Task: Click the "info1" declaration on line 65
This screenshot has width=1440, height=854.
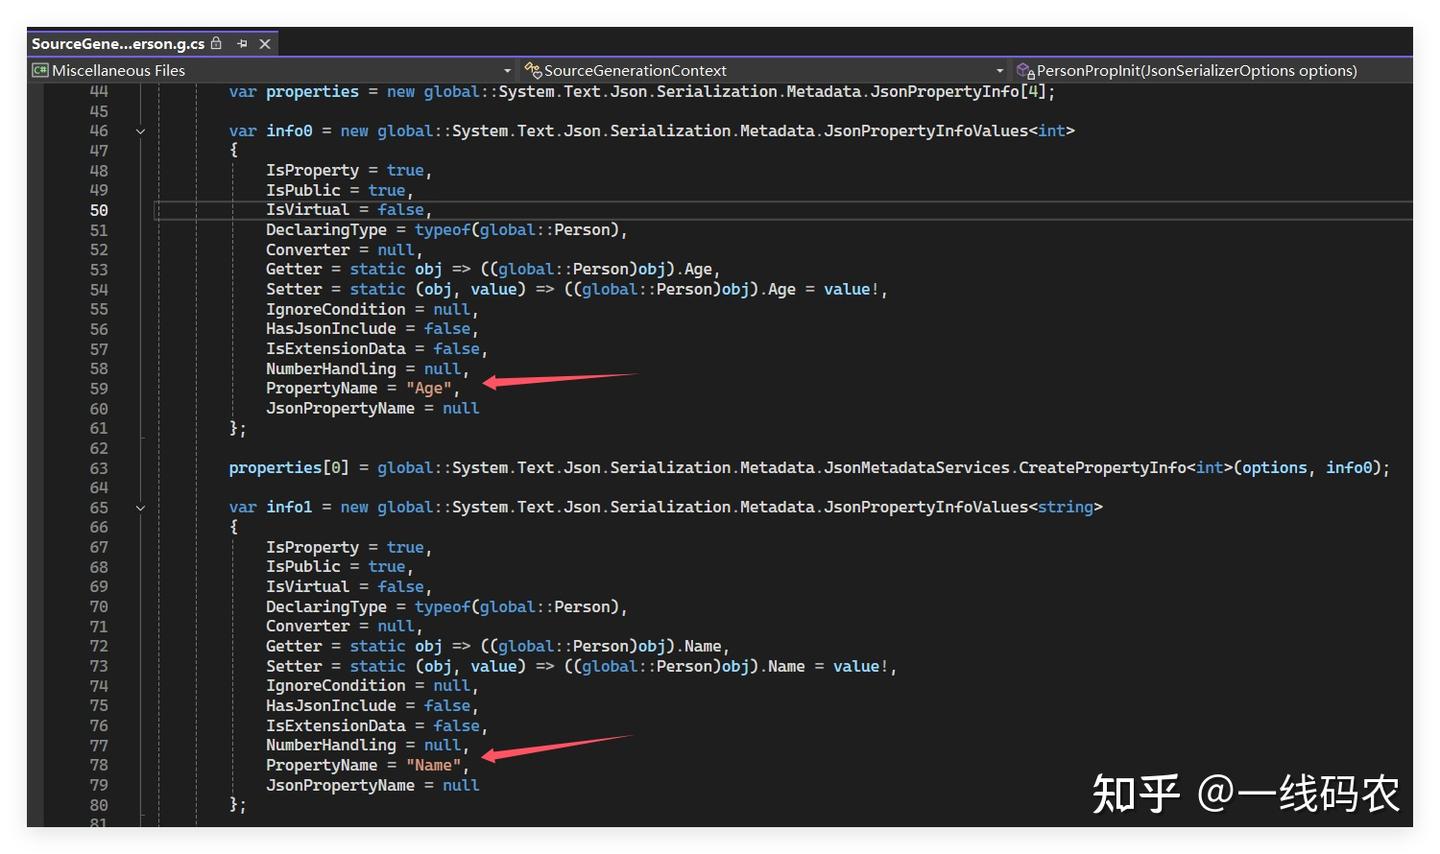Action: [289, 508]
